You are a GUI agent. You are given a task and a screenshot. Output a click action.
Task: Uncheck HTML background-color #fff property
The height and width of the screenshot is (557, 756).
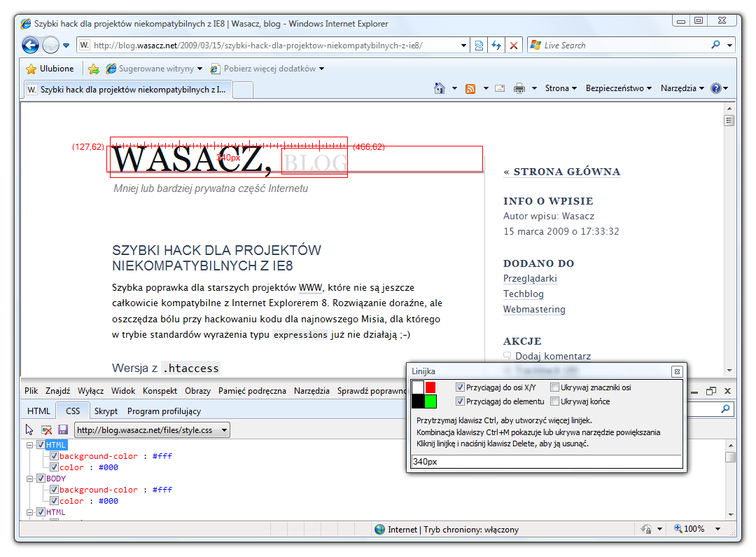54,456
